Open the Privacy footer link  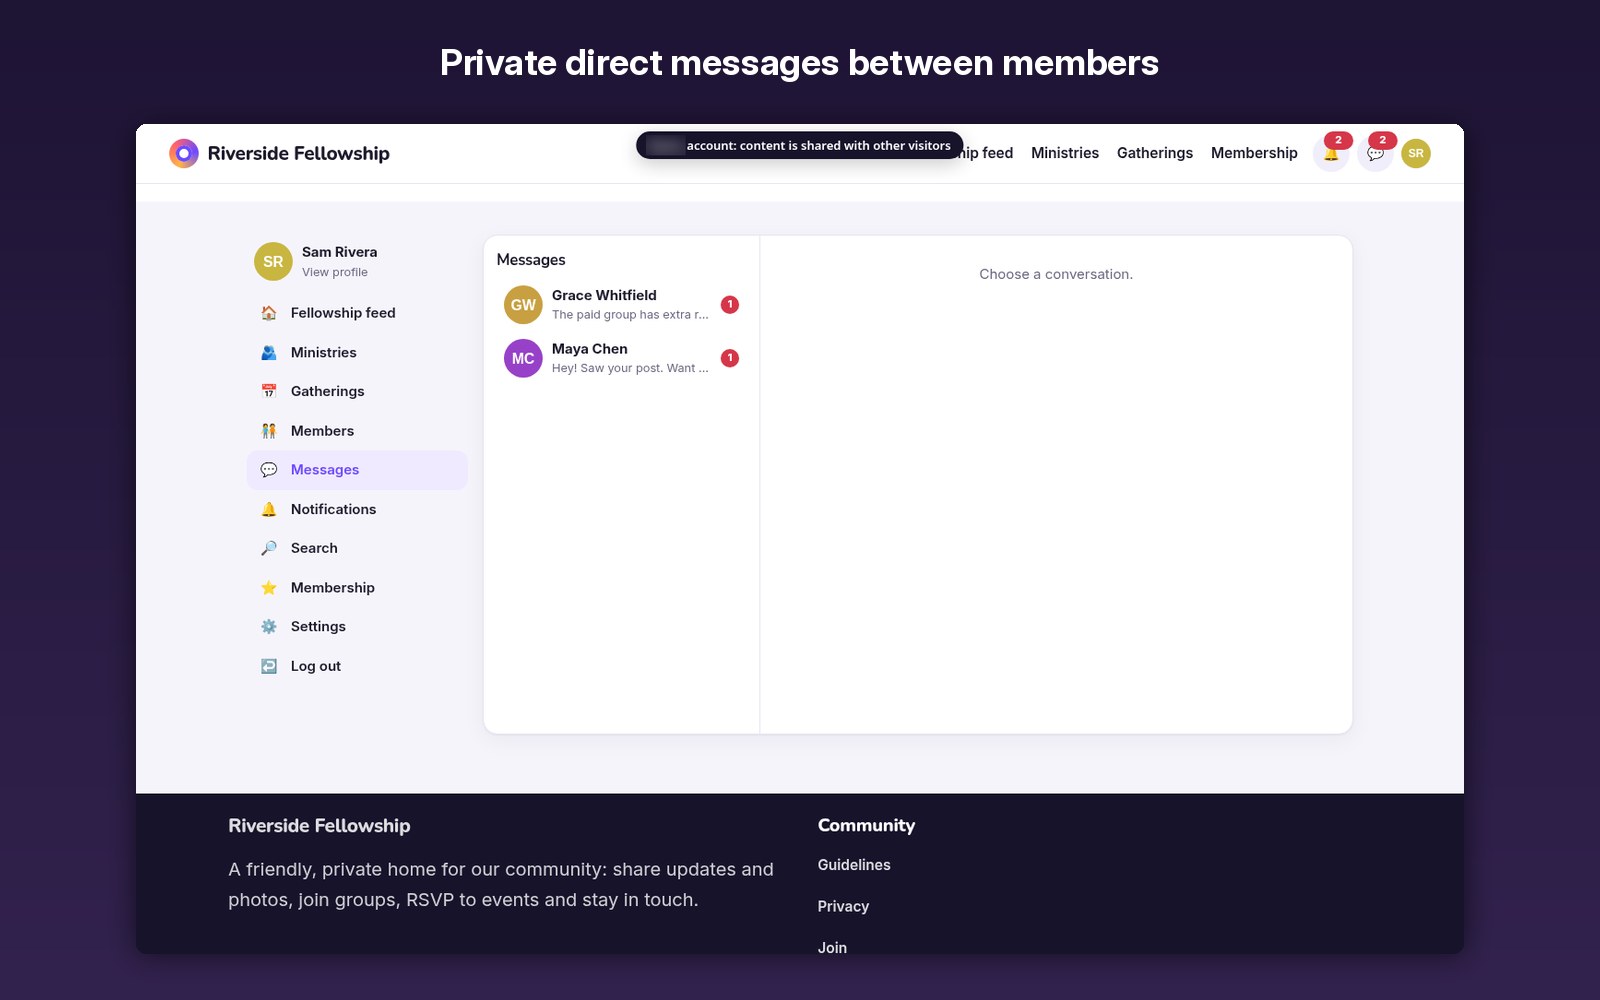click(x=843, y=906)
